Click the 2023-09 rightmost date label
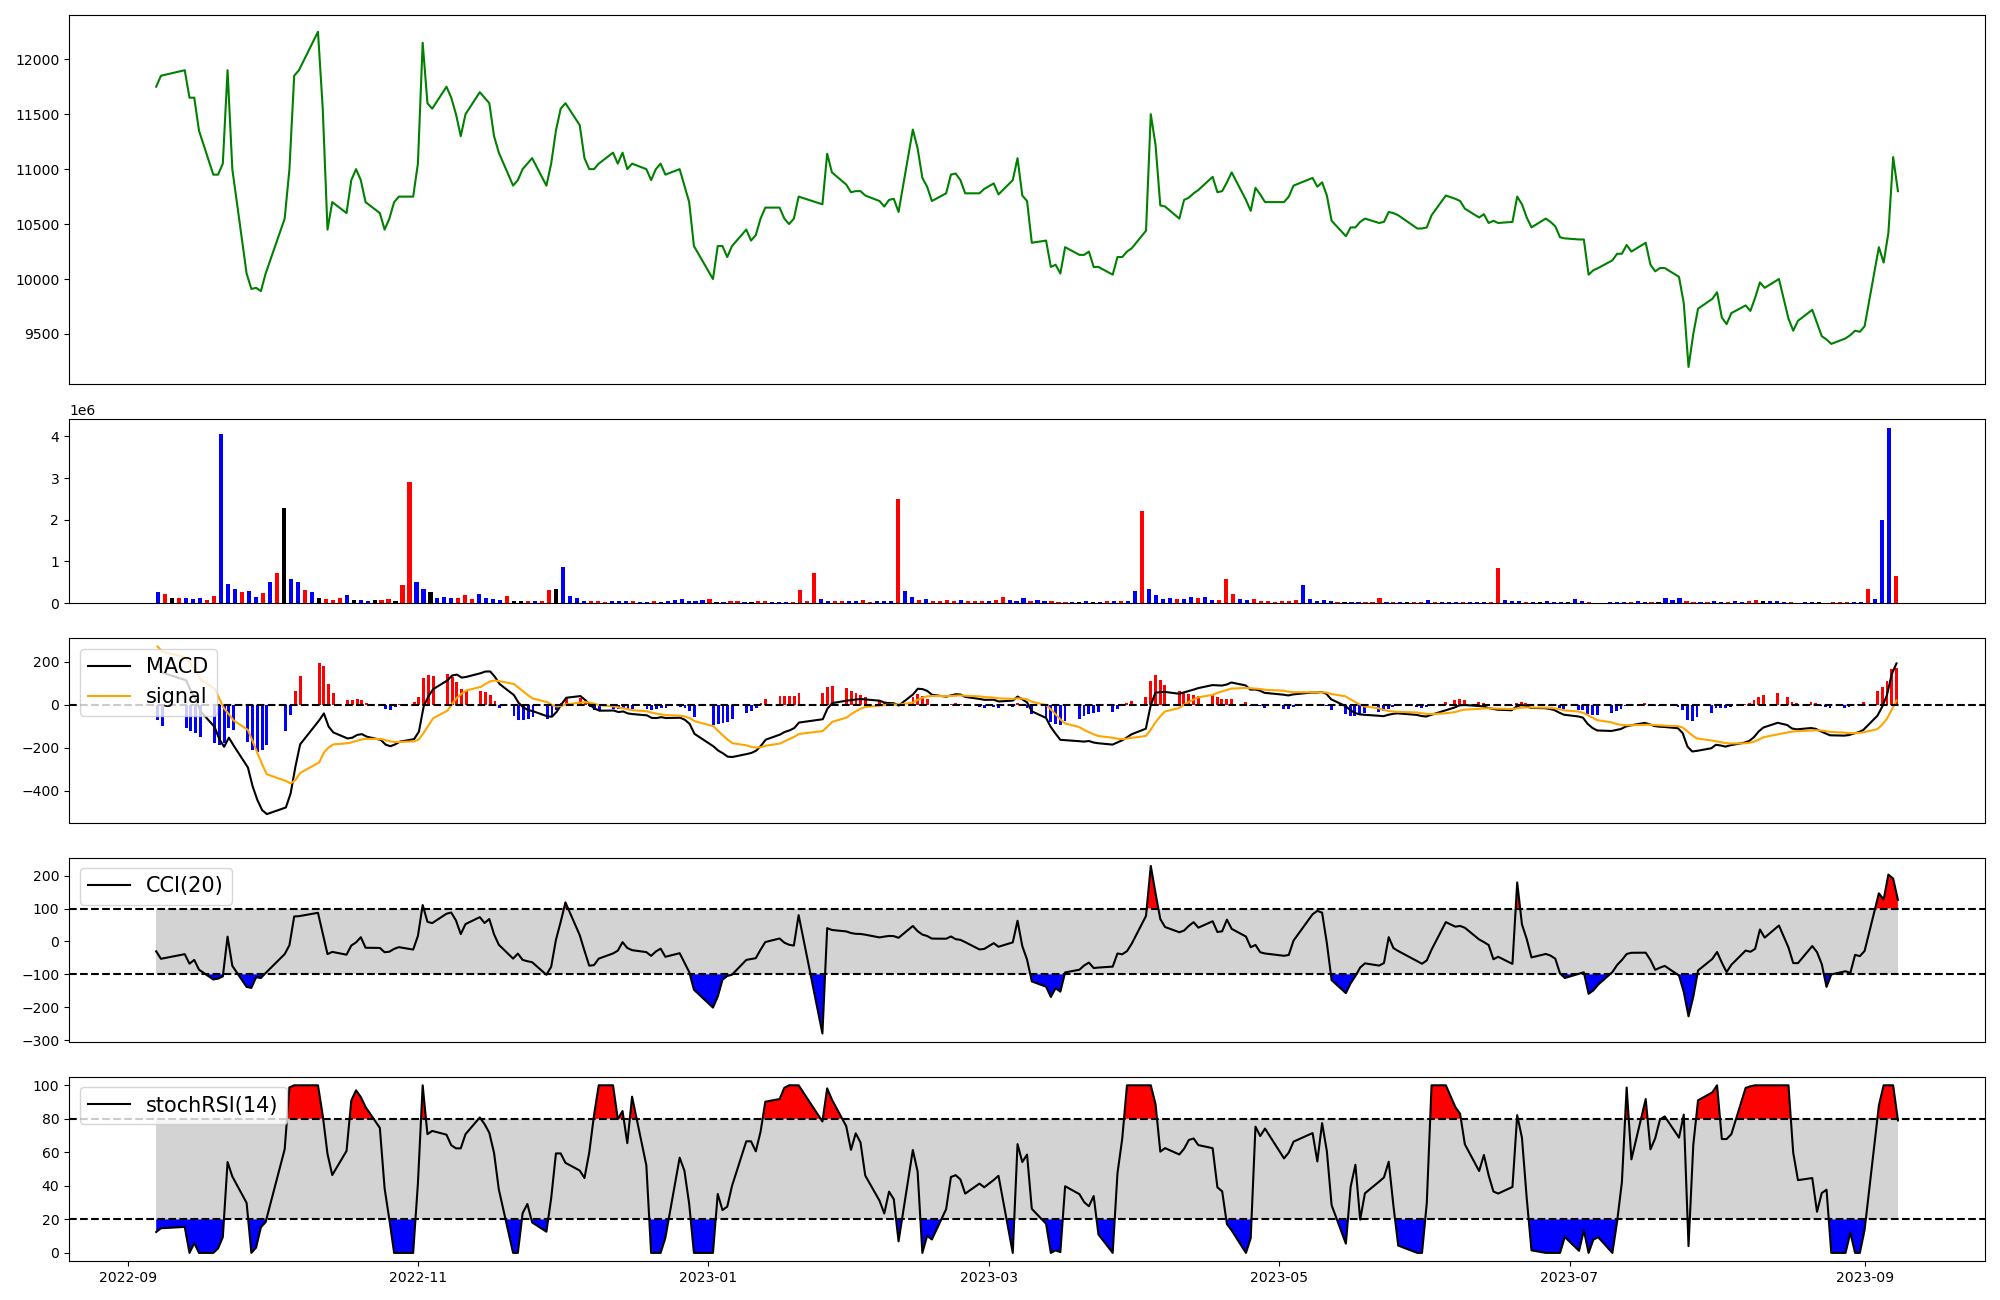The image size is (2000, 1300). pyautogui.click(x=1865, y=1277)
